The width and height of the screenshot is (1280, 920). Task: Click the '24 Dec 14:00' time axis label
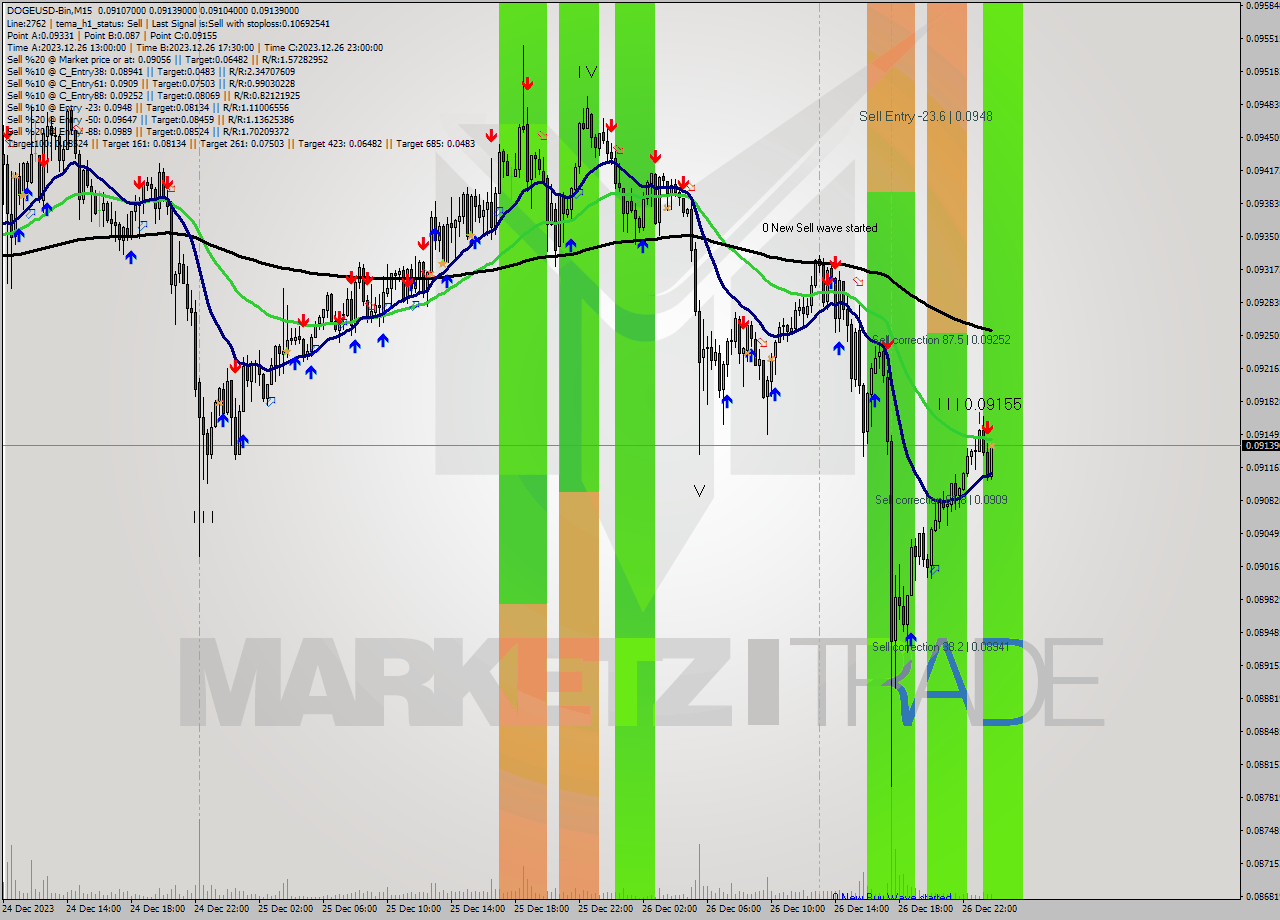(93, 909)
